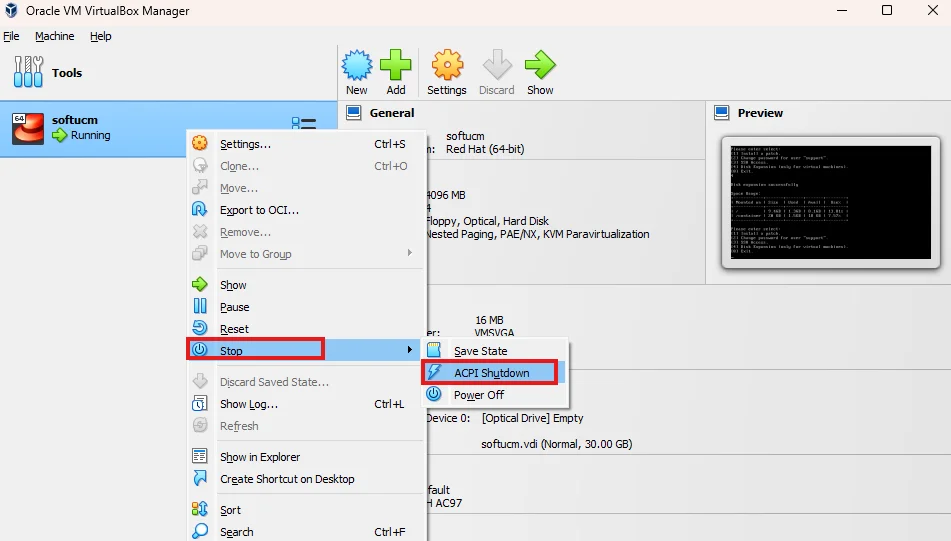Click the VM preview thumbnail
This screenshot has width=951, height=541.
click(x=830, y=202)
